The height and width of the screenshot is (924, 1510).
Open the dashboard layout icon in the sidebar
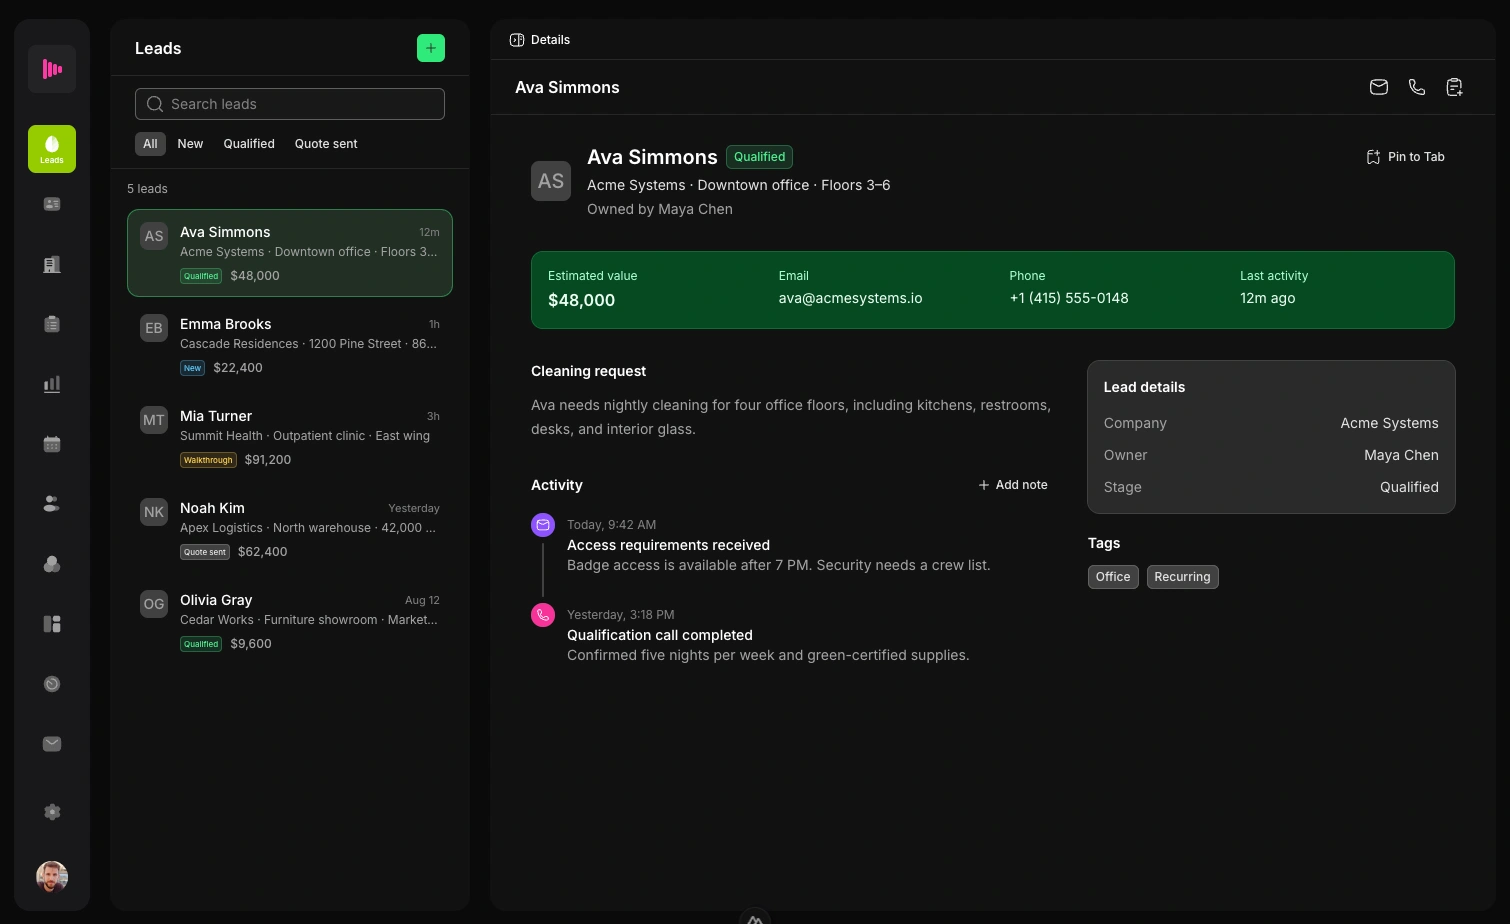[52, 624]
